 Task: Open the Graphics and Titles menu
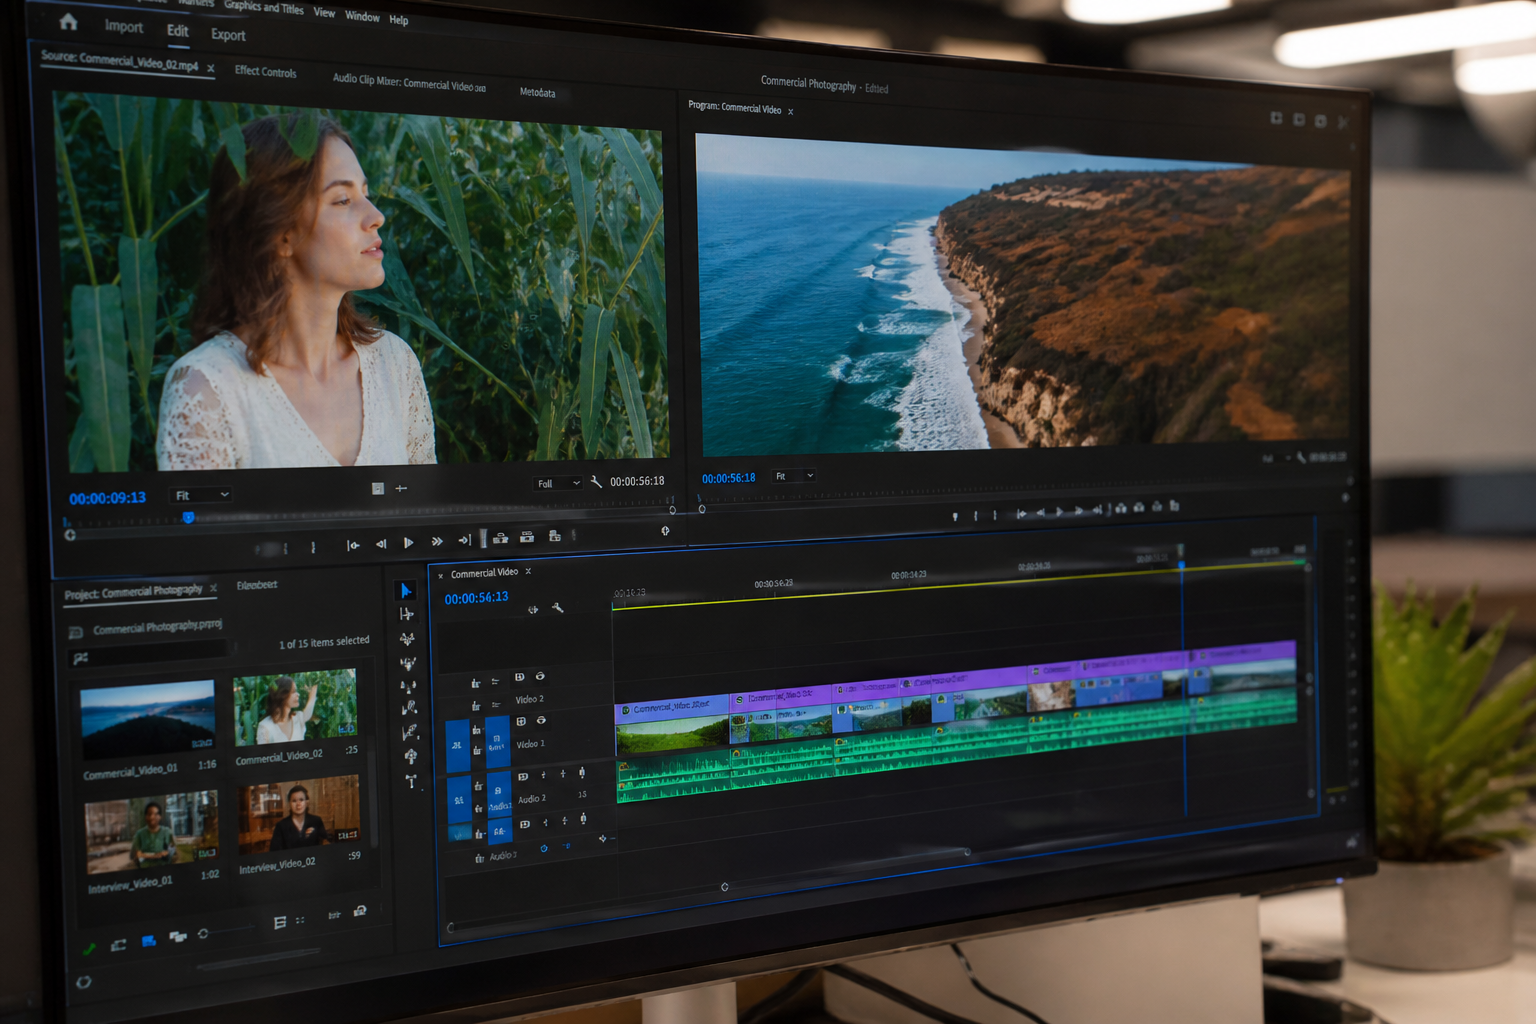coord(263,7)
